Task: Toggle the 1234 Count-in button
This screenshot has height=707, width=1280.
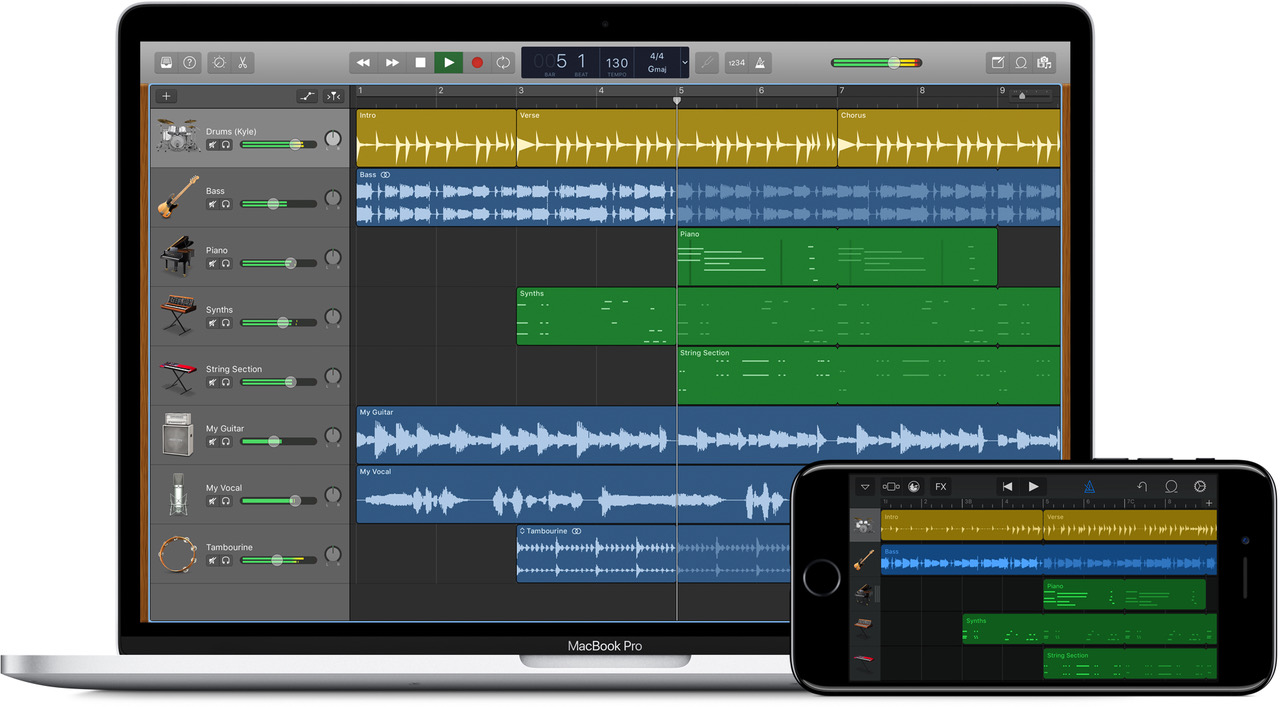Action: click(x=737, y=63)
